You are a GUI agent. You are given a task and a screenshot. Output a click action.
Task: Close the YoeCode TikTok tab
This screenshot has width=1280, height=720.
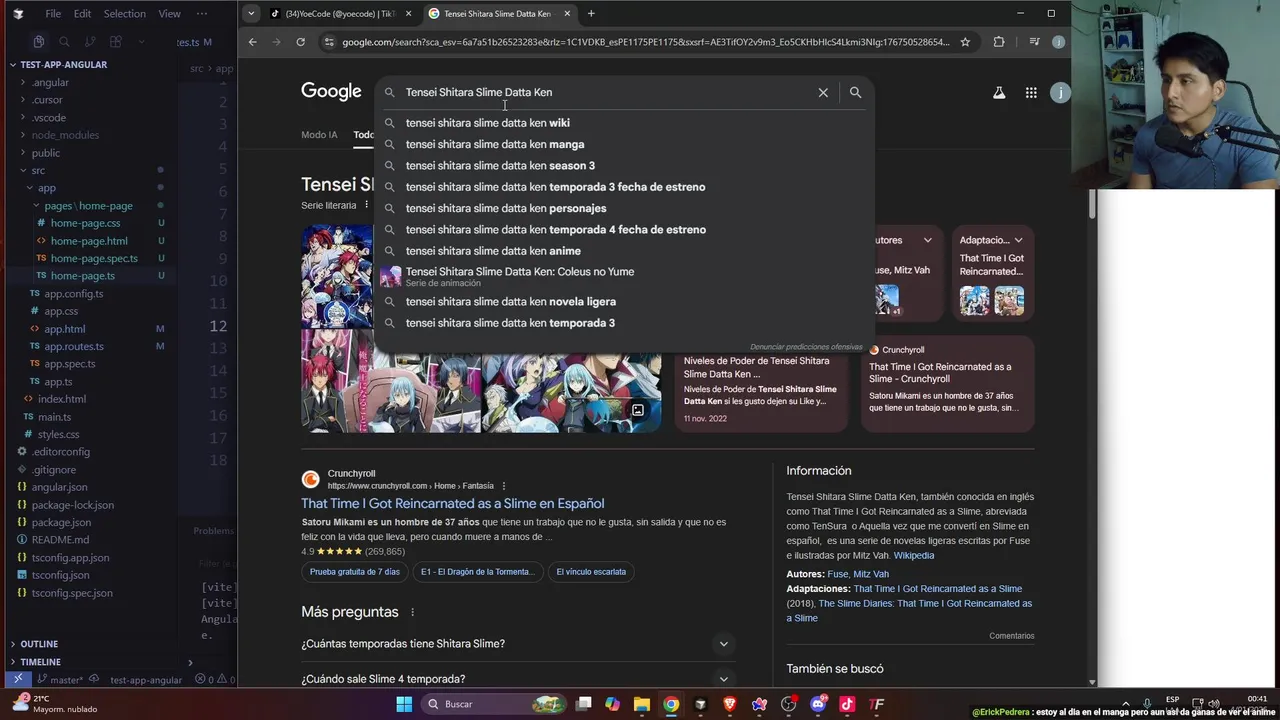408,14
